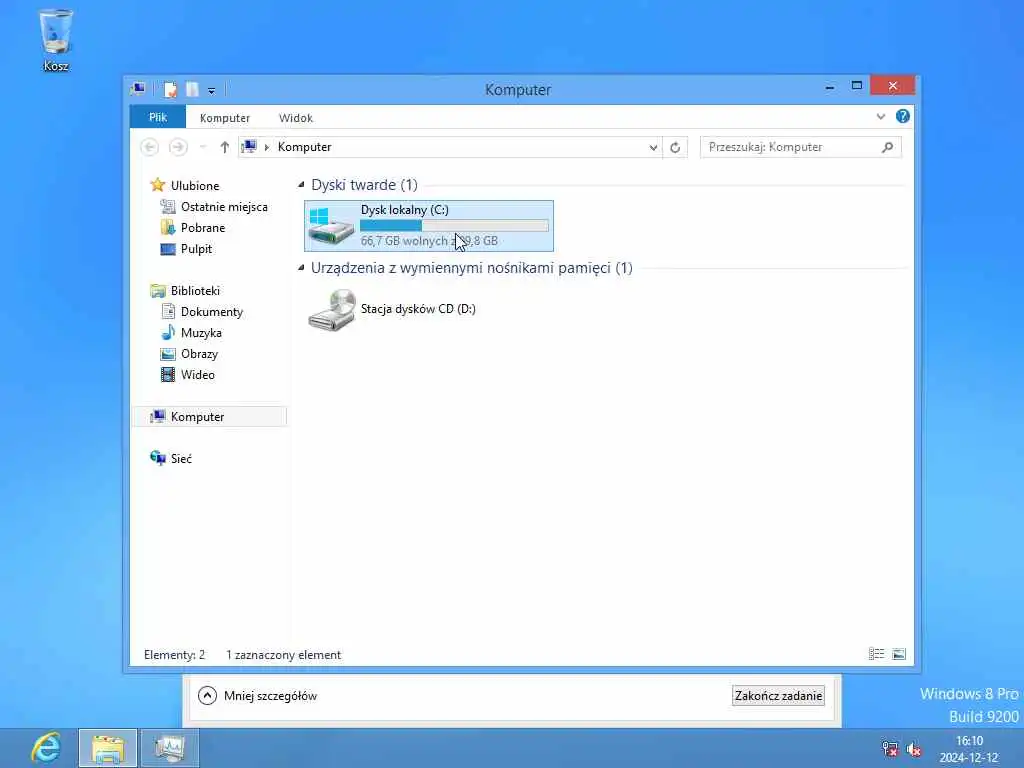Screen dimensions: 1024x768
Task: Refresh the Komputer view
Action: (675, 148)
